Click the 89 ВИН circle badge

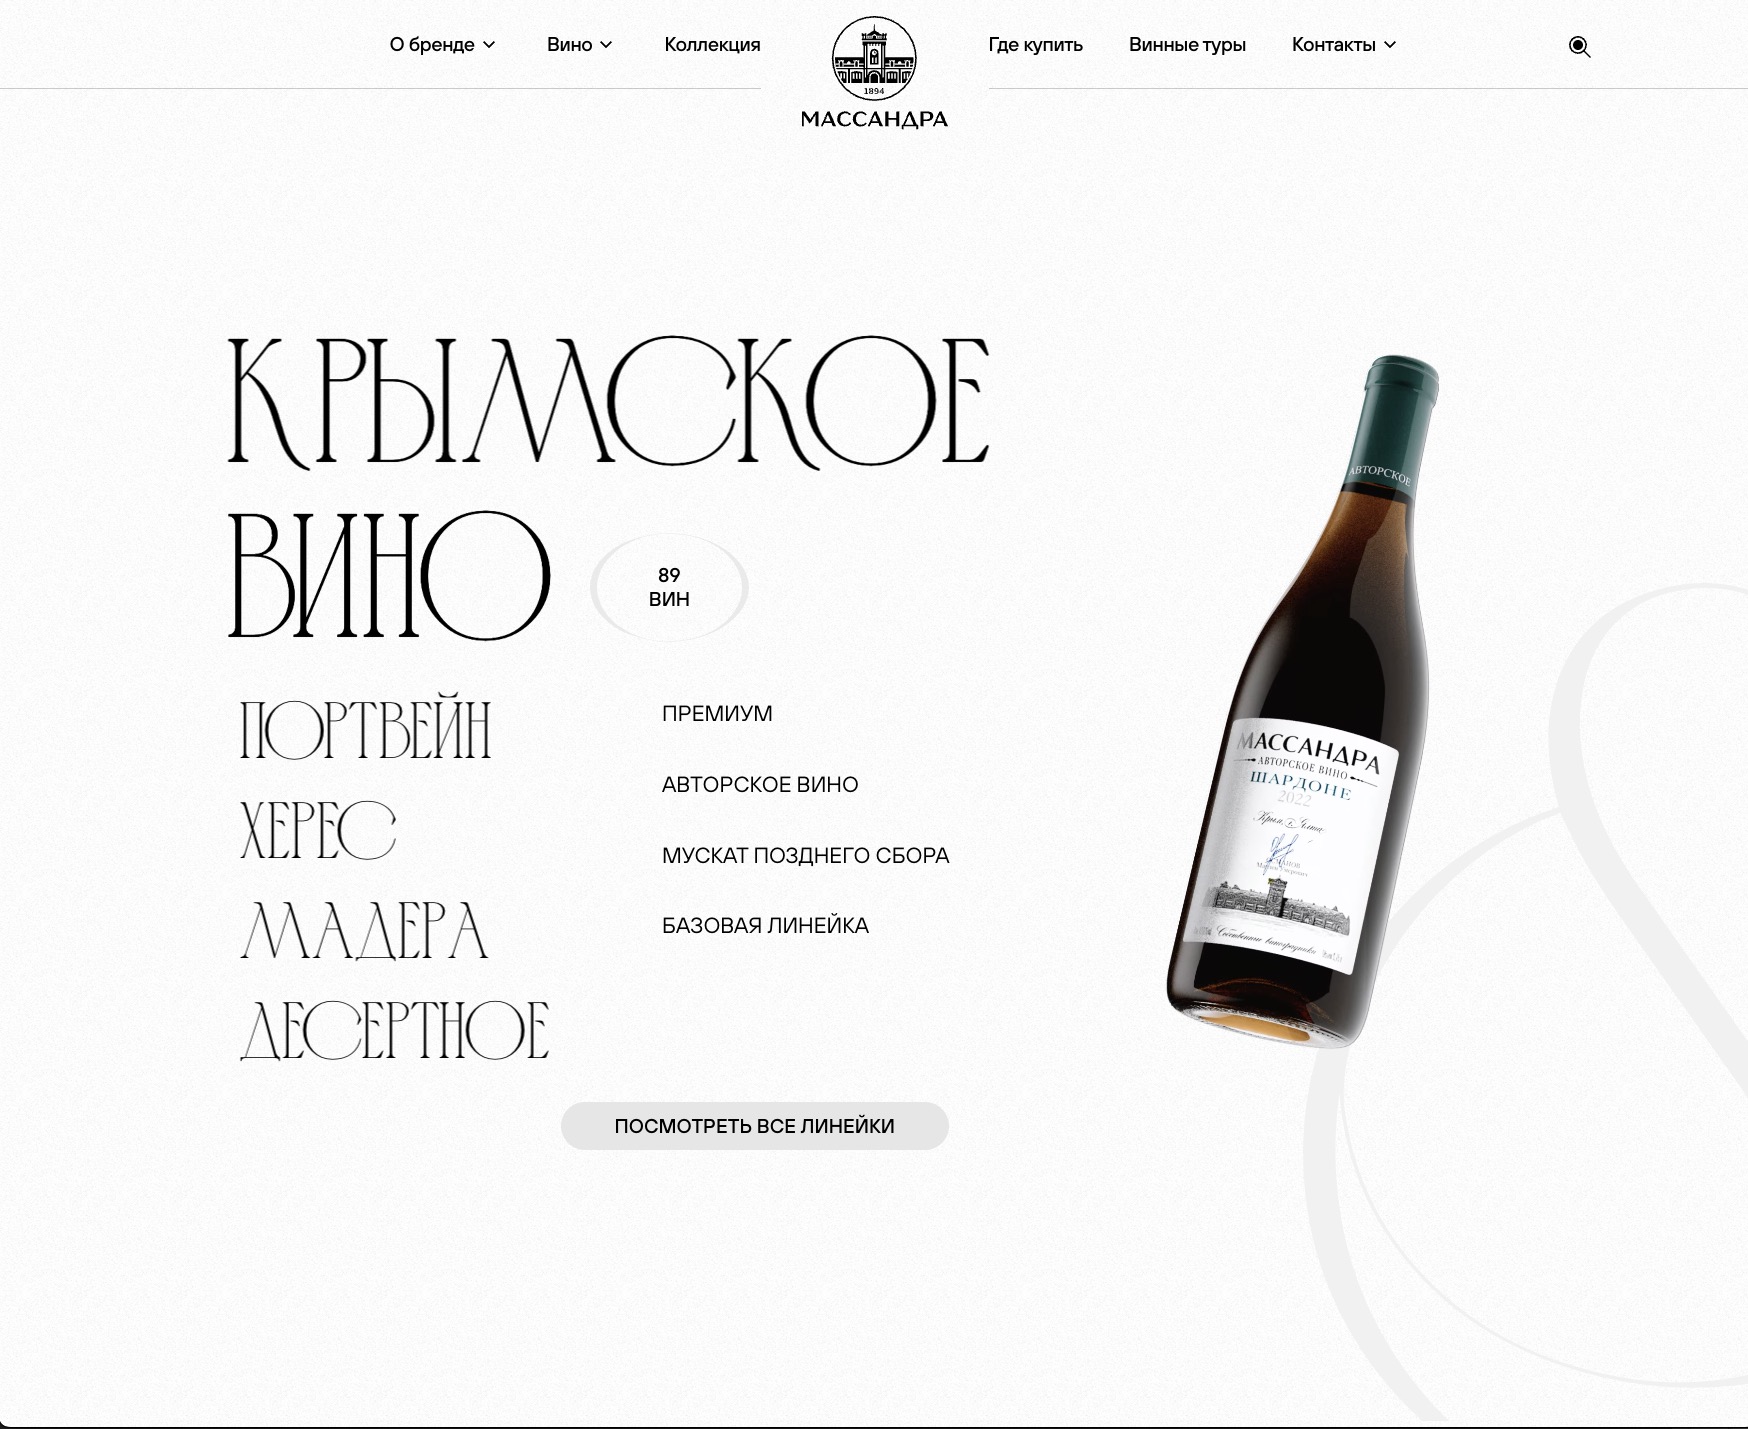669,587
